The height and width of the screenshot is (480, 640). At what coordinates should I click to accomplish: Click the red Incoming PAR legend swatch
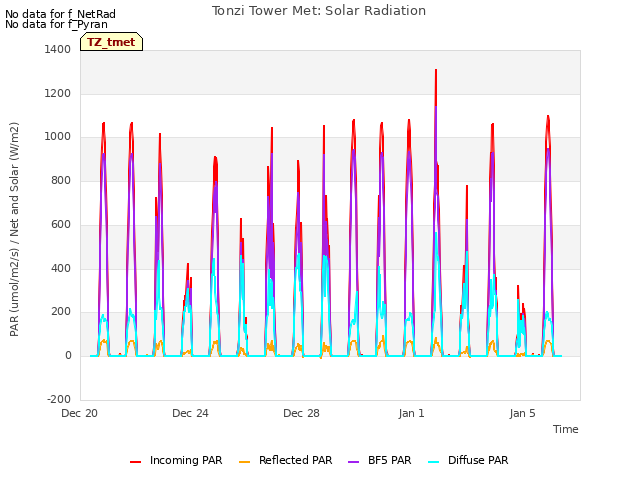[136, 462]
